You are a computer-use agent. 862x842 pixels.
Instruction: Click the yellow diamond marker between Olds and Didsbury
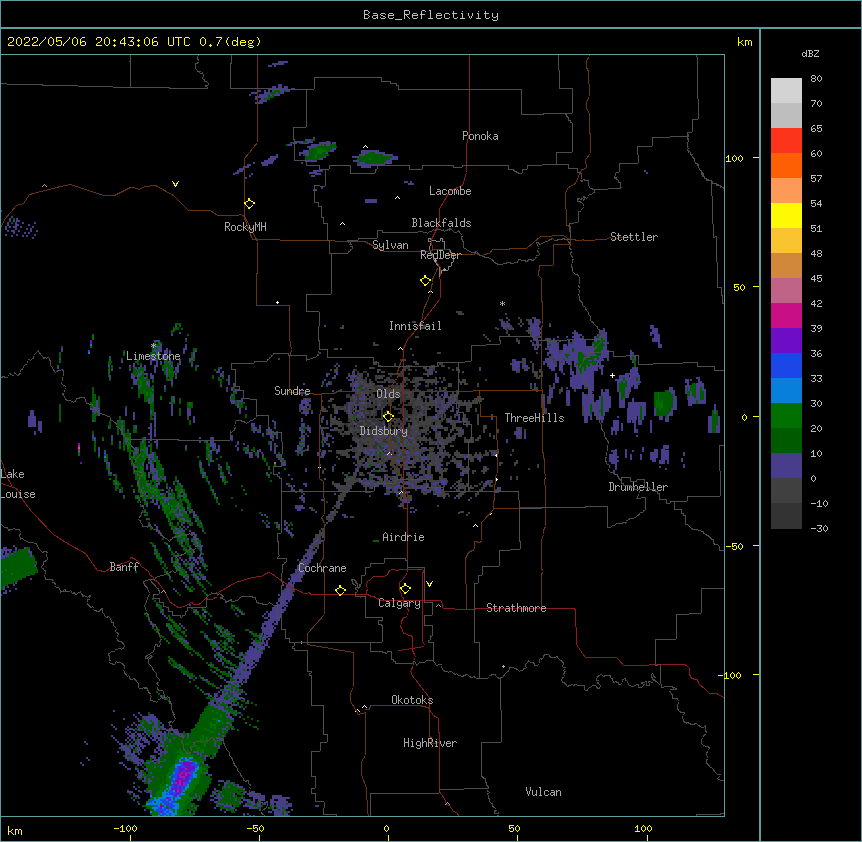(388, 416)
